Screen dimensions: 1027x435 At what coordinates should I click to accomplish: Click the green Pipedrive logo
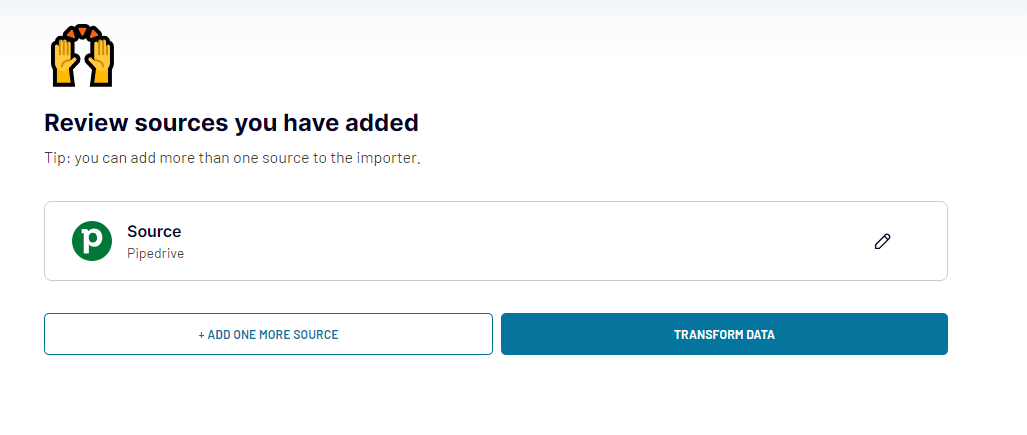pos(92,241)
